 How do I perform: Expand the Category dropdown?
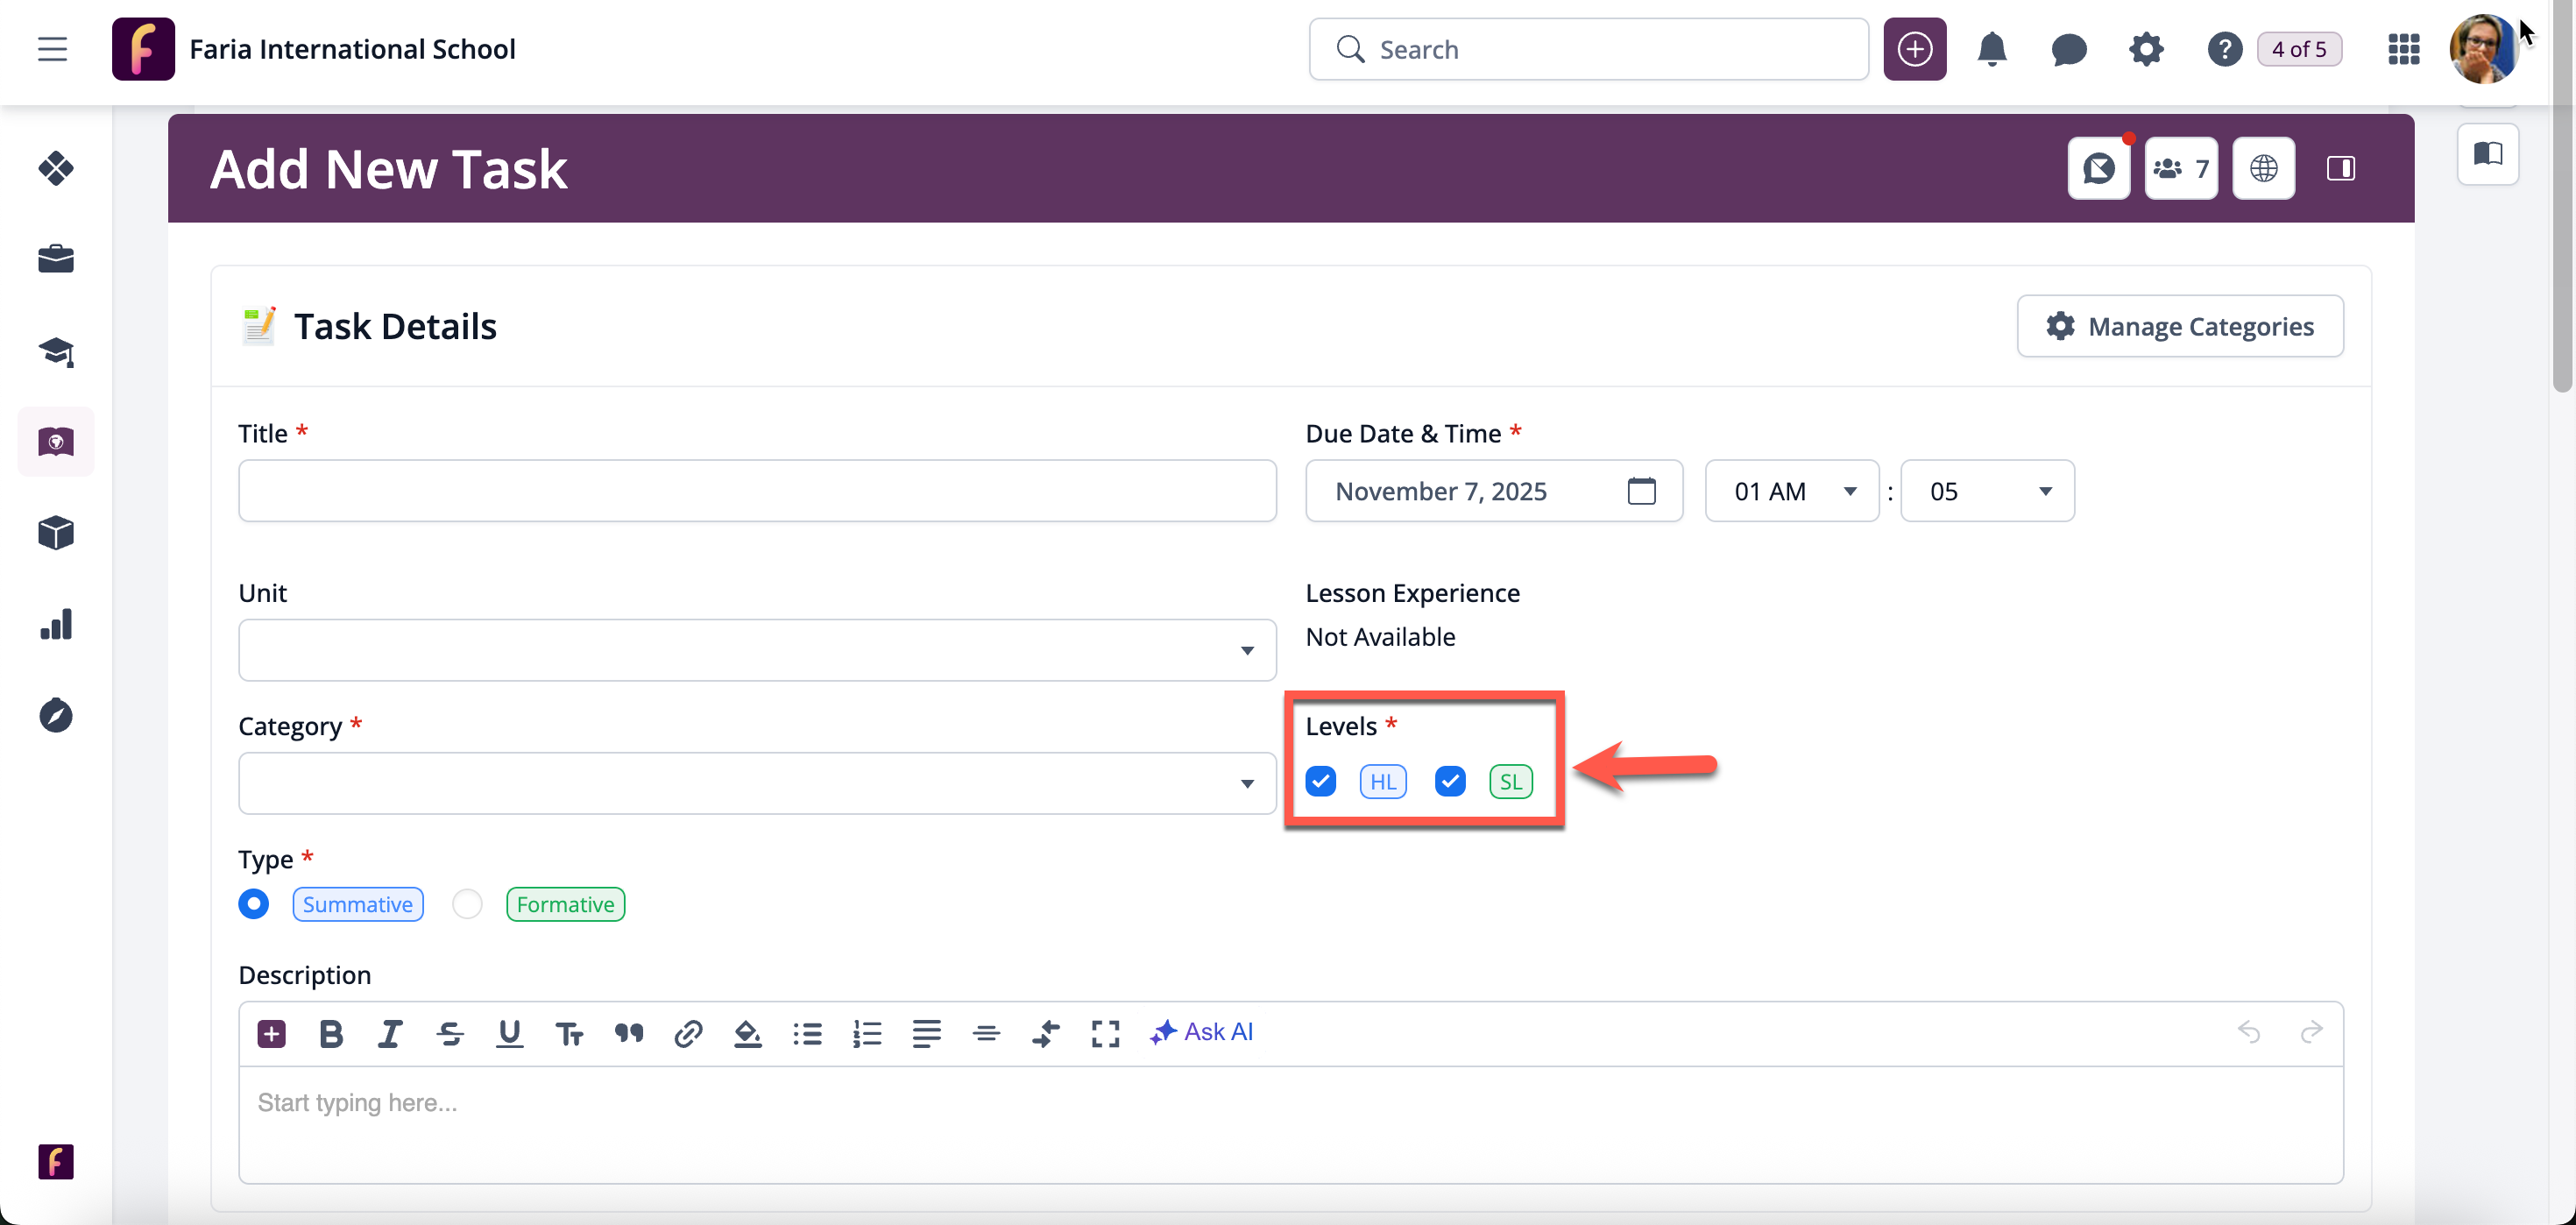pyautogui.click(x=757, y=783)
